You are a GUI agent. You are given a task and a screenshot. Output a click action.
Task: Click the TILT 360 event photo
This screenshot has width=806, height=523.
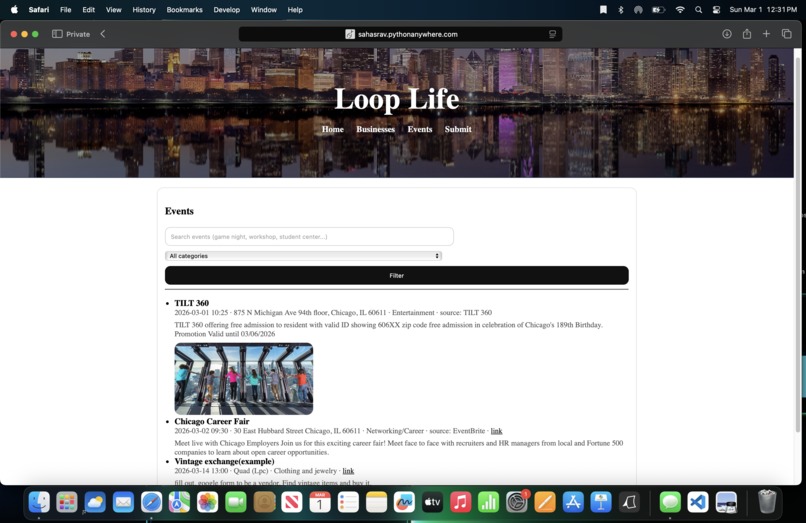coord(244,378)
